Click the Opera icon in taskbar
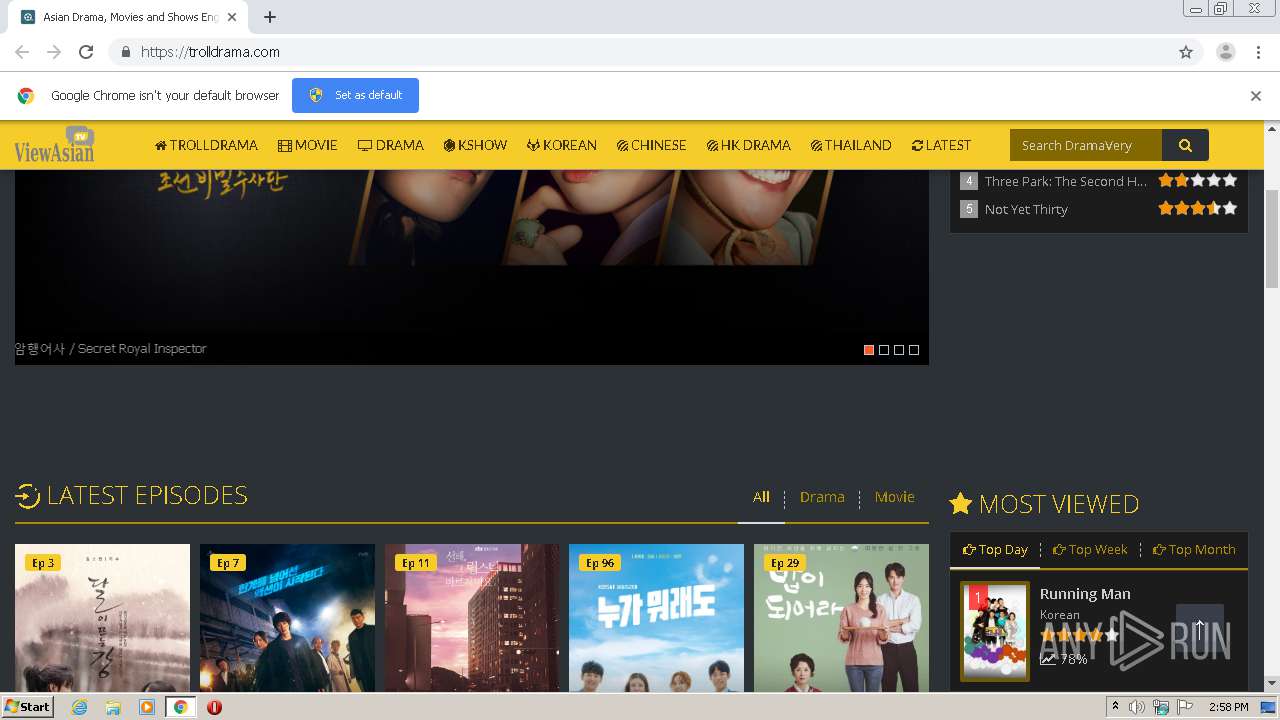This screenshot has width=1280, height=720. 214,707
